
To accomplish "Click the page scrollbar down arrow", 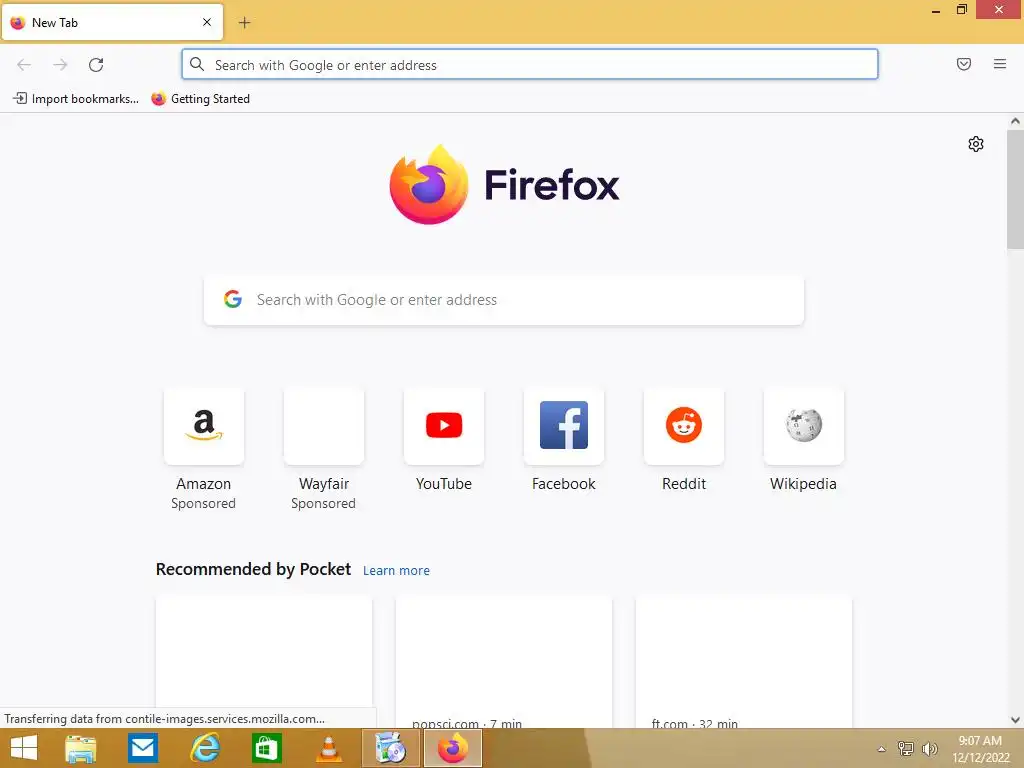I will tap(1015, 720).
